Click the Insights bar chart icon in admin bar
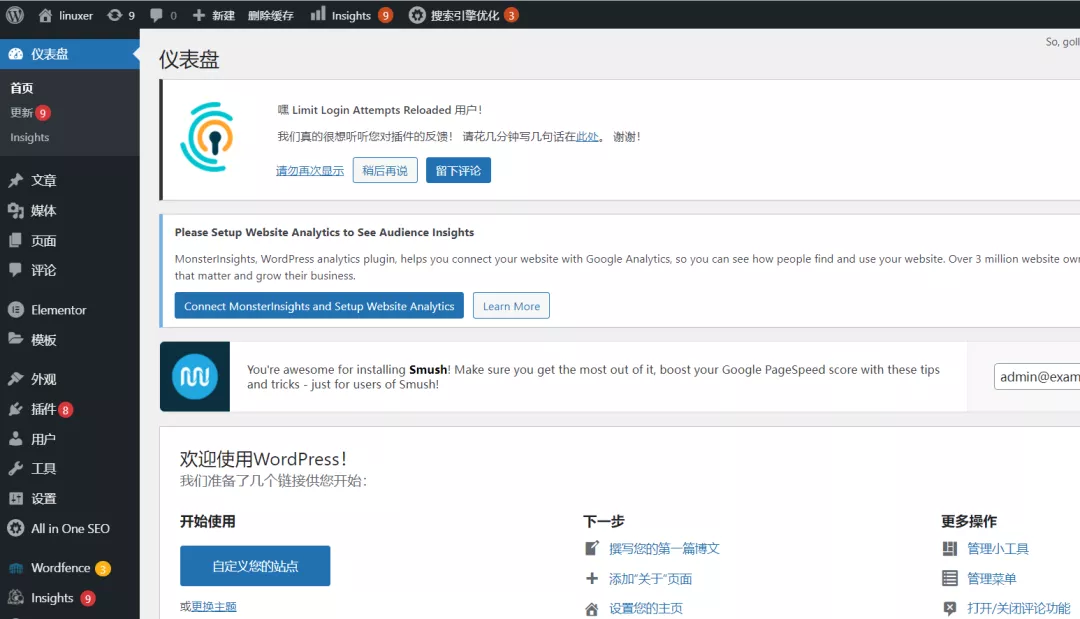The width and height of the screenshot is (1080, 619). [318, 14]
